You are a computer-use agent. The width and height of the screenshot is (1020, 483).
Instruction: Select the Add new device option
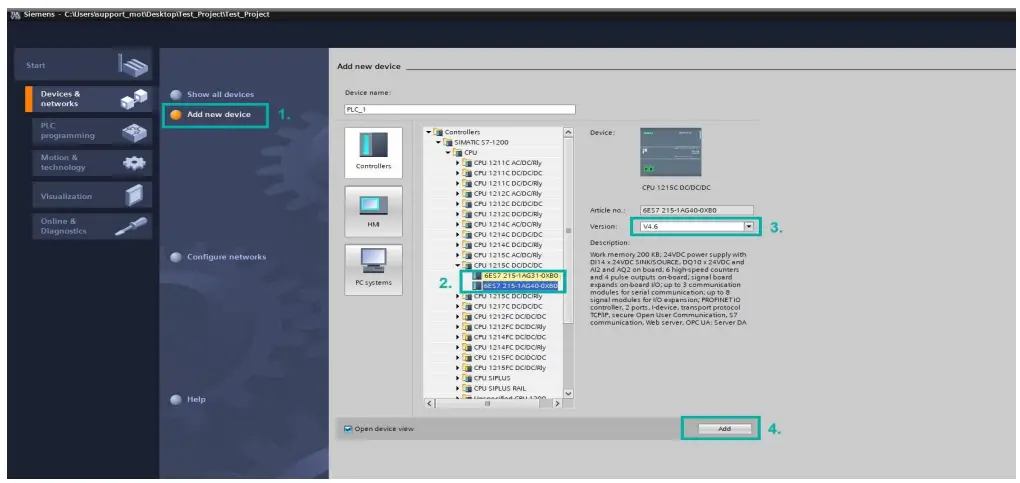(x=211, y=115)
